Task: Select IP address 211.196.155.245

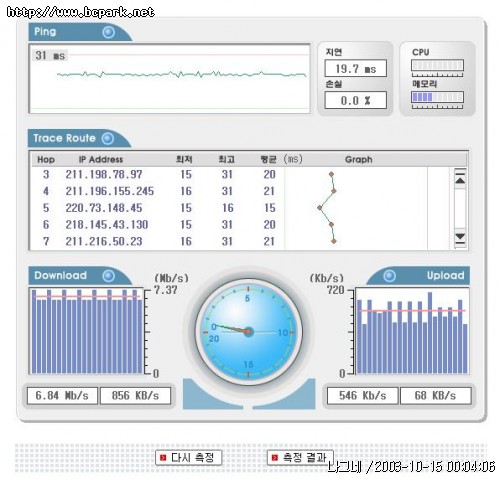Action: [x=110, y=191]
